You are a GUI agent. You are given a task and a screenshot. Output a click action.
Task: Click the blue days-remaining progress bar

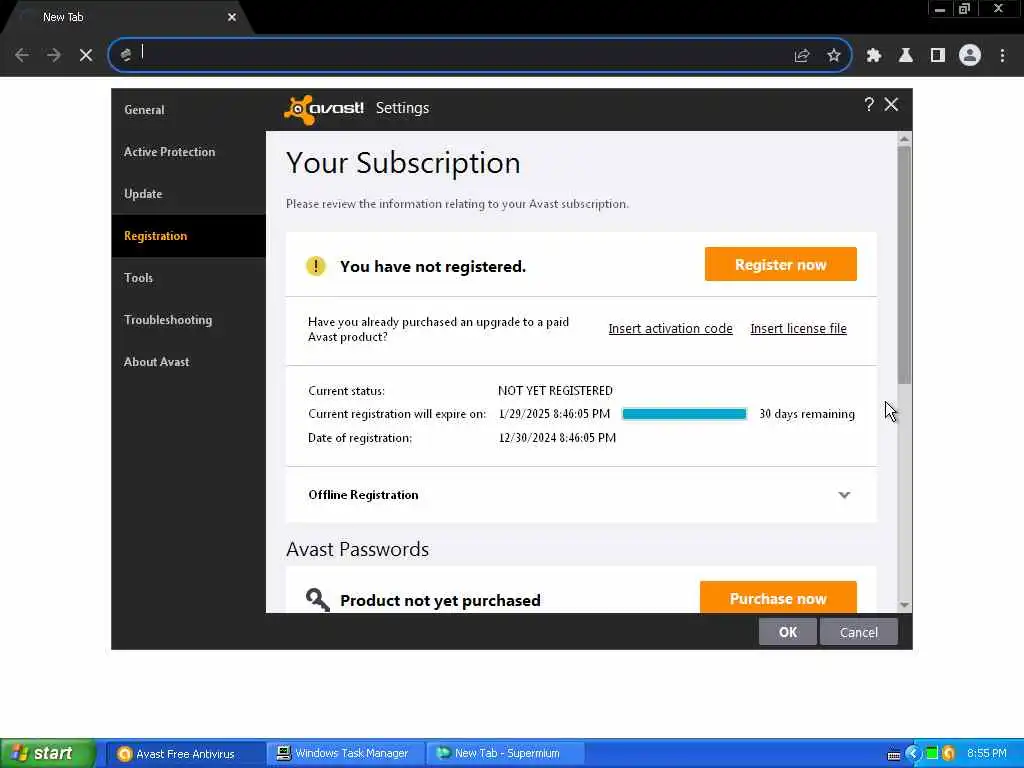pos(684,414)
